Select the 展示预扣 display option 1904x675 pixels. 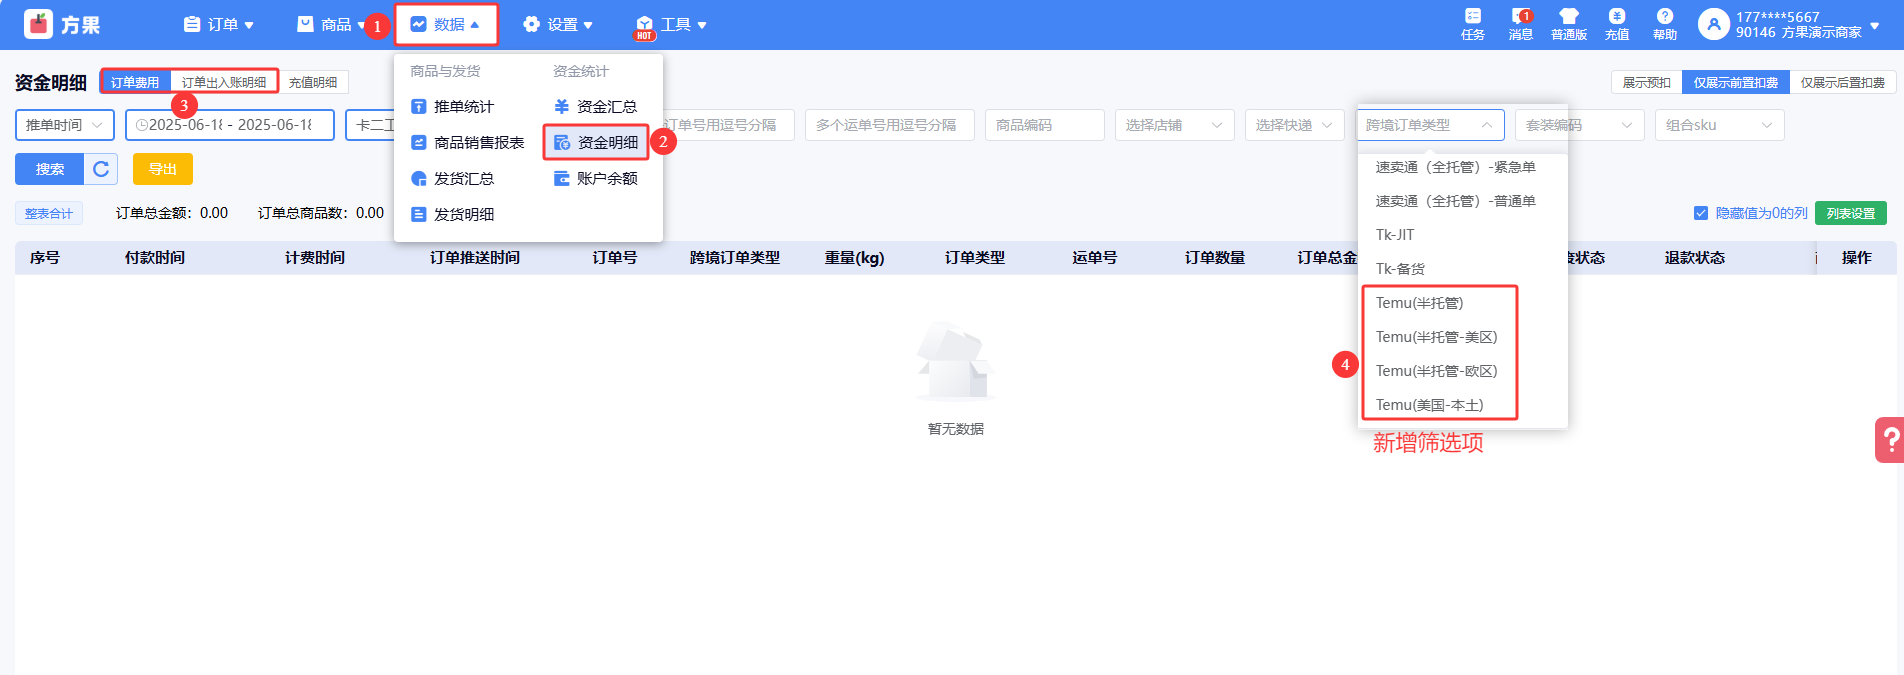(1646, 83)
